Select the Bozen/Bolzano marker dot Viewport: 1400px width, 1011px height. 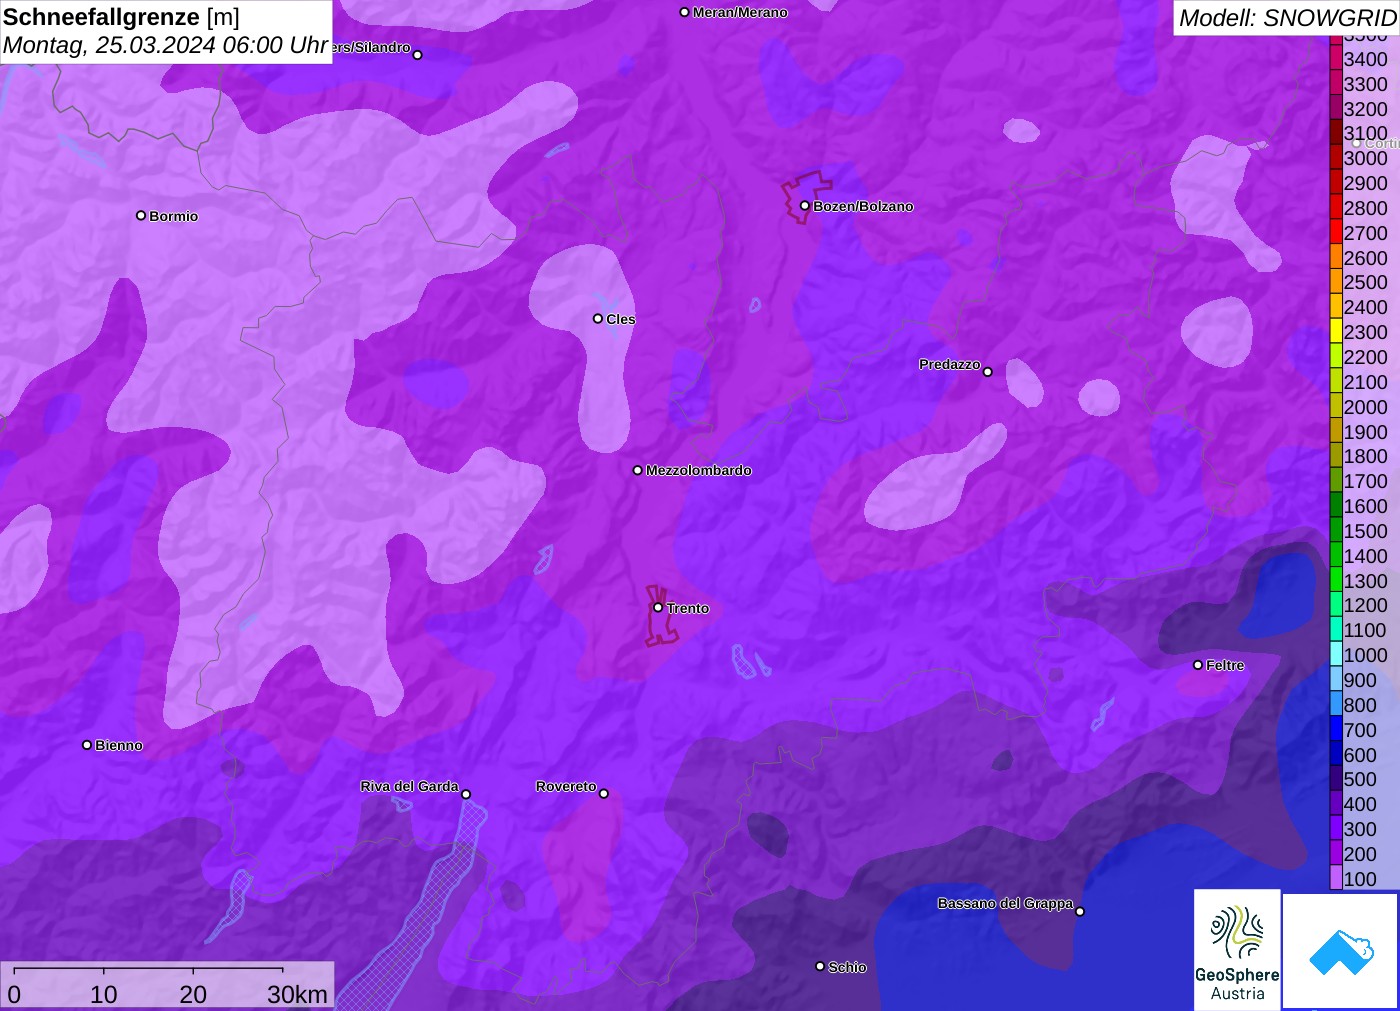coord(804,206)
